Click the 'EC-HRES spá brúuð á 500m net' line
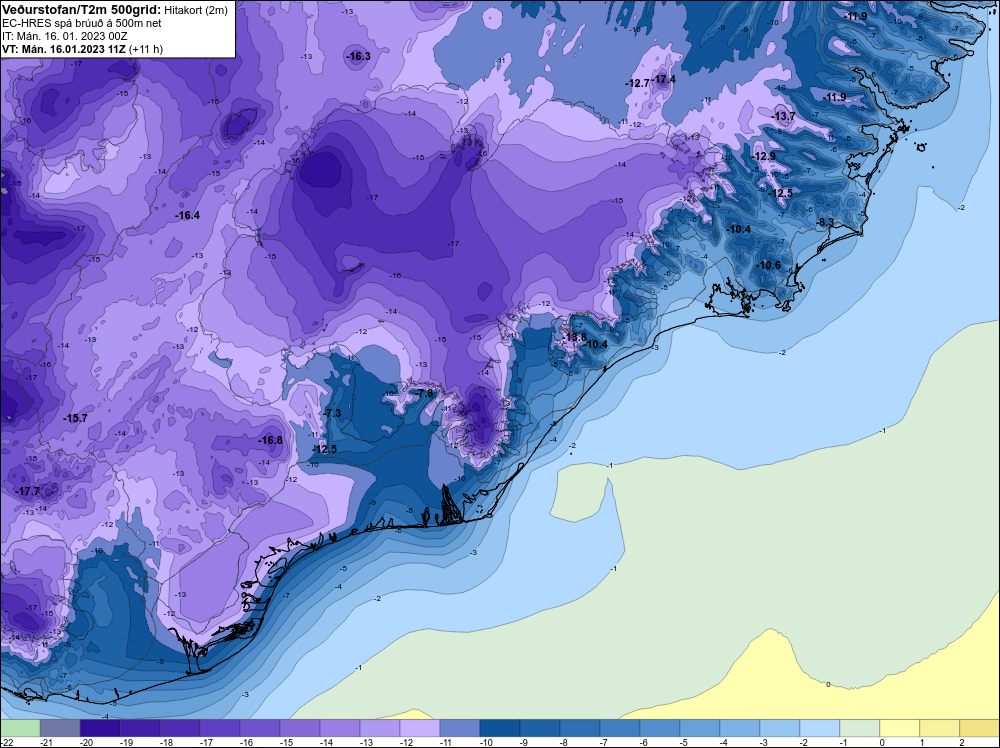1000x748 pixels. coord(82,23)
